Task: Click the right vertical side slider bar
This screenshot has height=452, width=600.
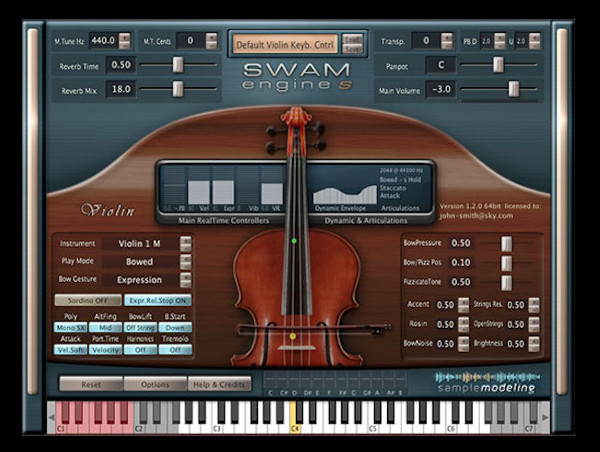Action: tap(561, 210)
